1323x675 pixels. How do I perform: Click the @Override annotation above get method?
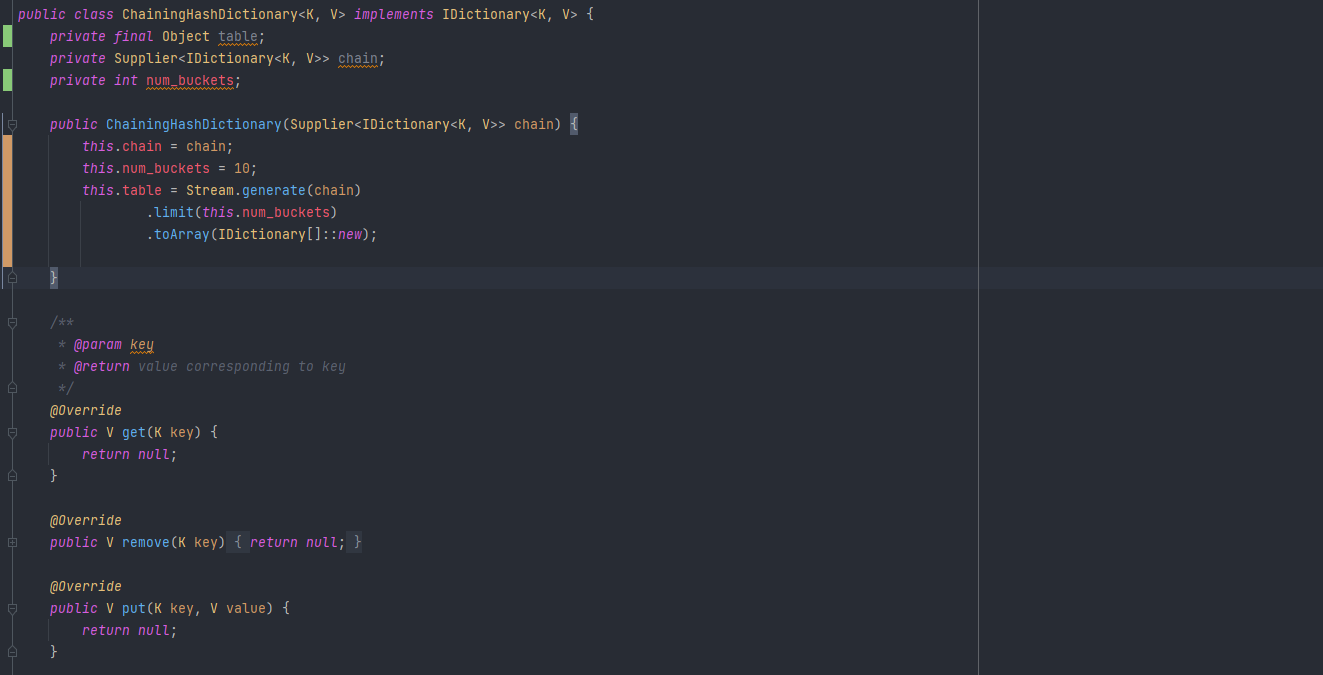click(86, 411)
